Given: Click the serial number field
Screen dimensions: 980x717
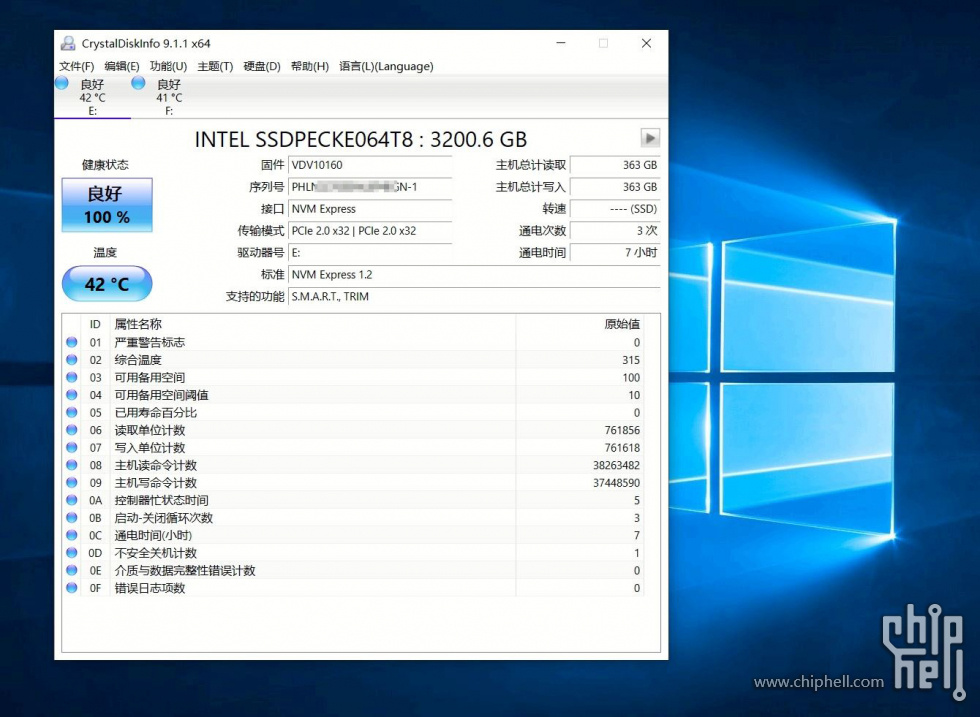Looking at the screenshot, I should (x=370, y=187).
